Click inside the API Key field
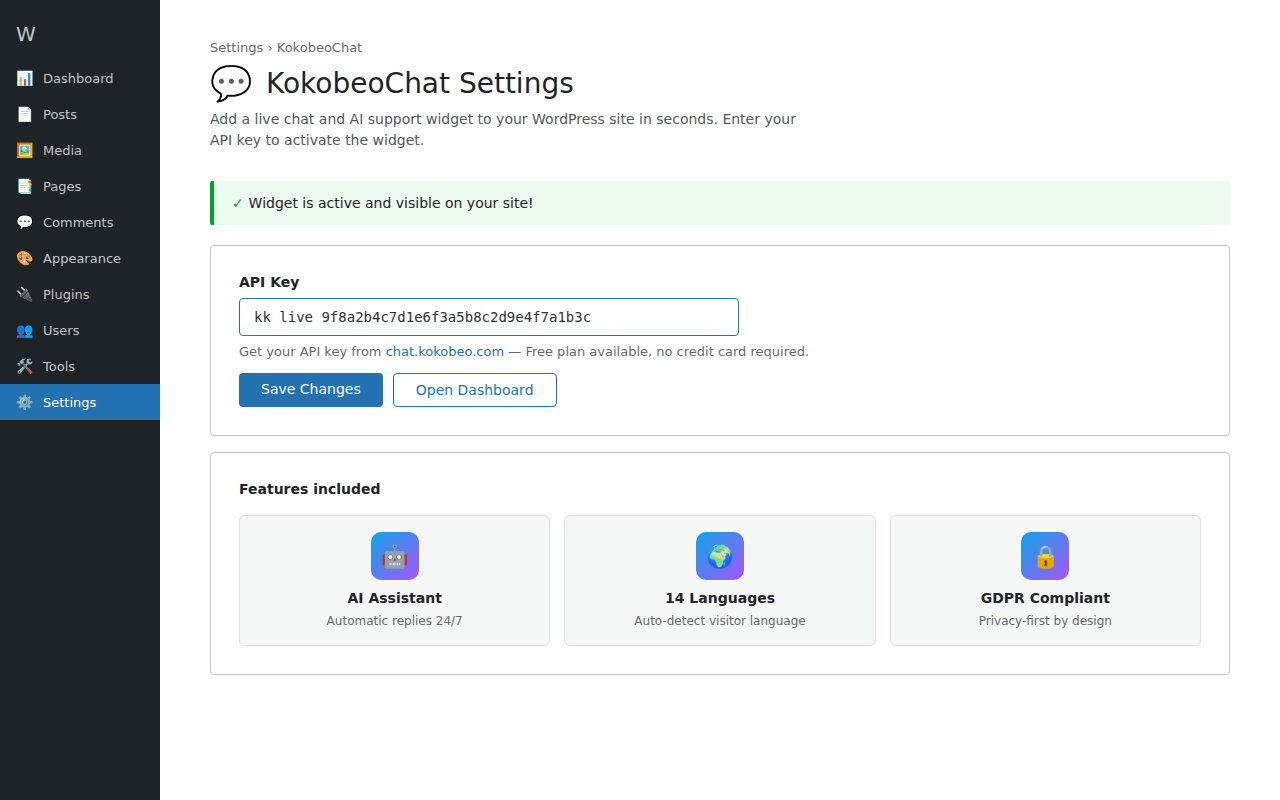 point(488,316)
